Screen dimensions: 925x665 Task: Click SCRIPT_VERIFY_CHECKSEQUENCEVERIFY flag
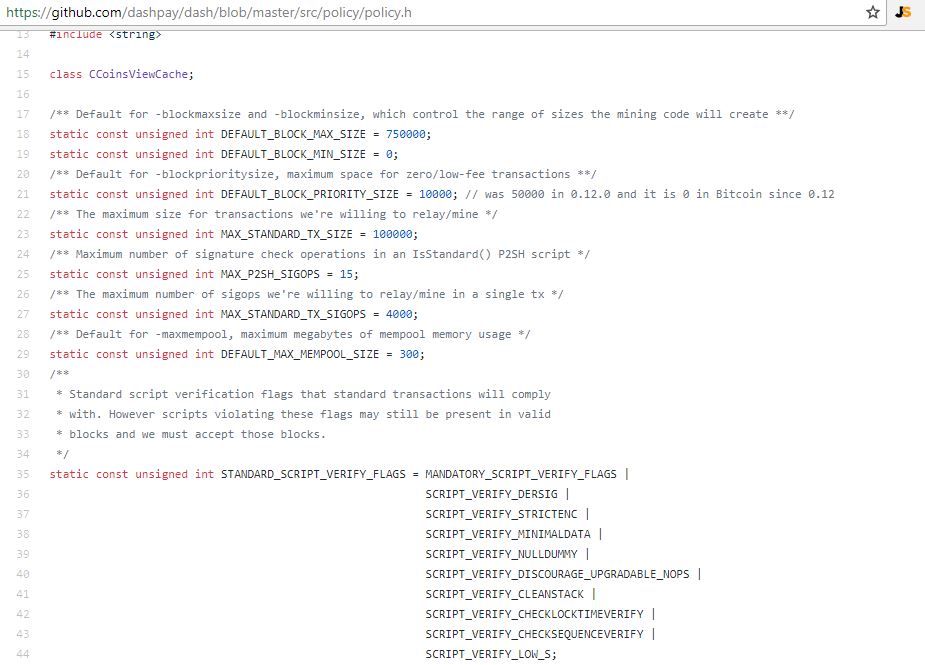tap(534, 634)
